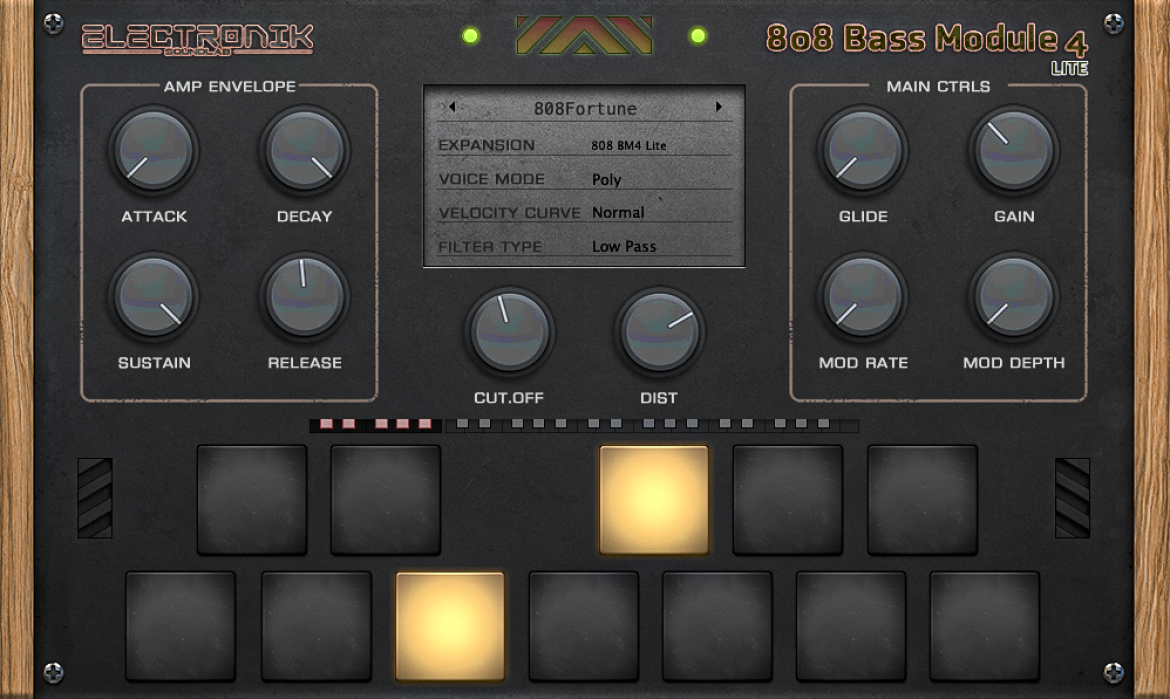Click the "MAIN CTRLS" section label
The width and height of the screenshot is (1170, 699).
[938, 87]
